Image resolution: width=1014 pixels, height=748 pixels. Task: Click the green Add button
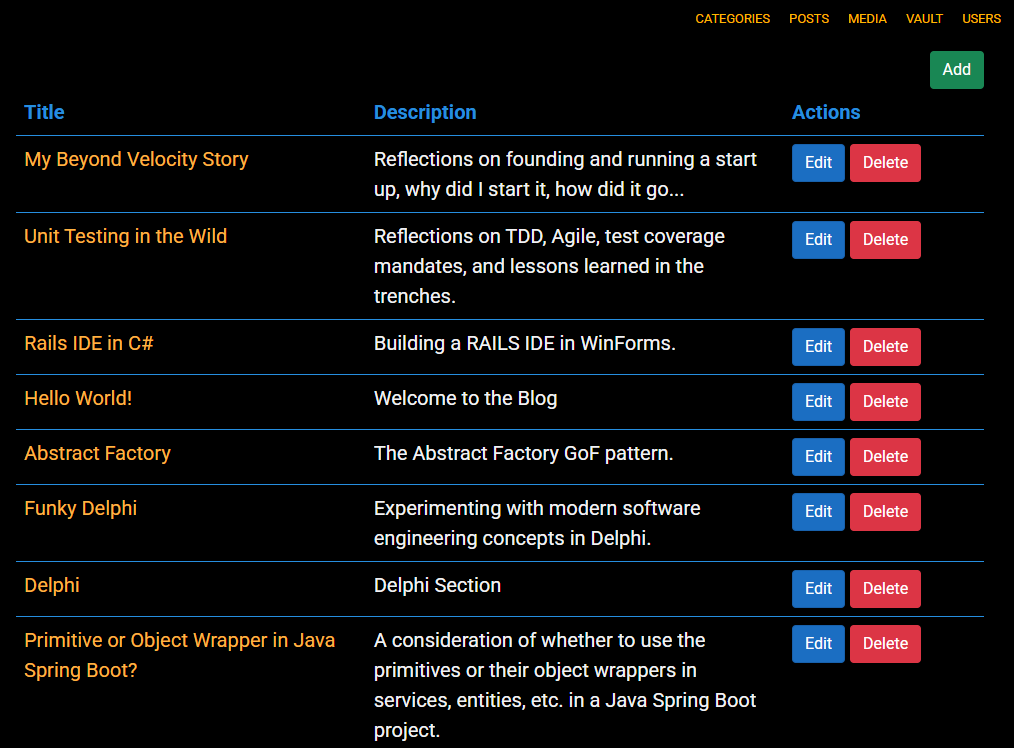(956, 70)
